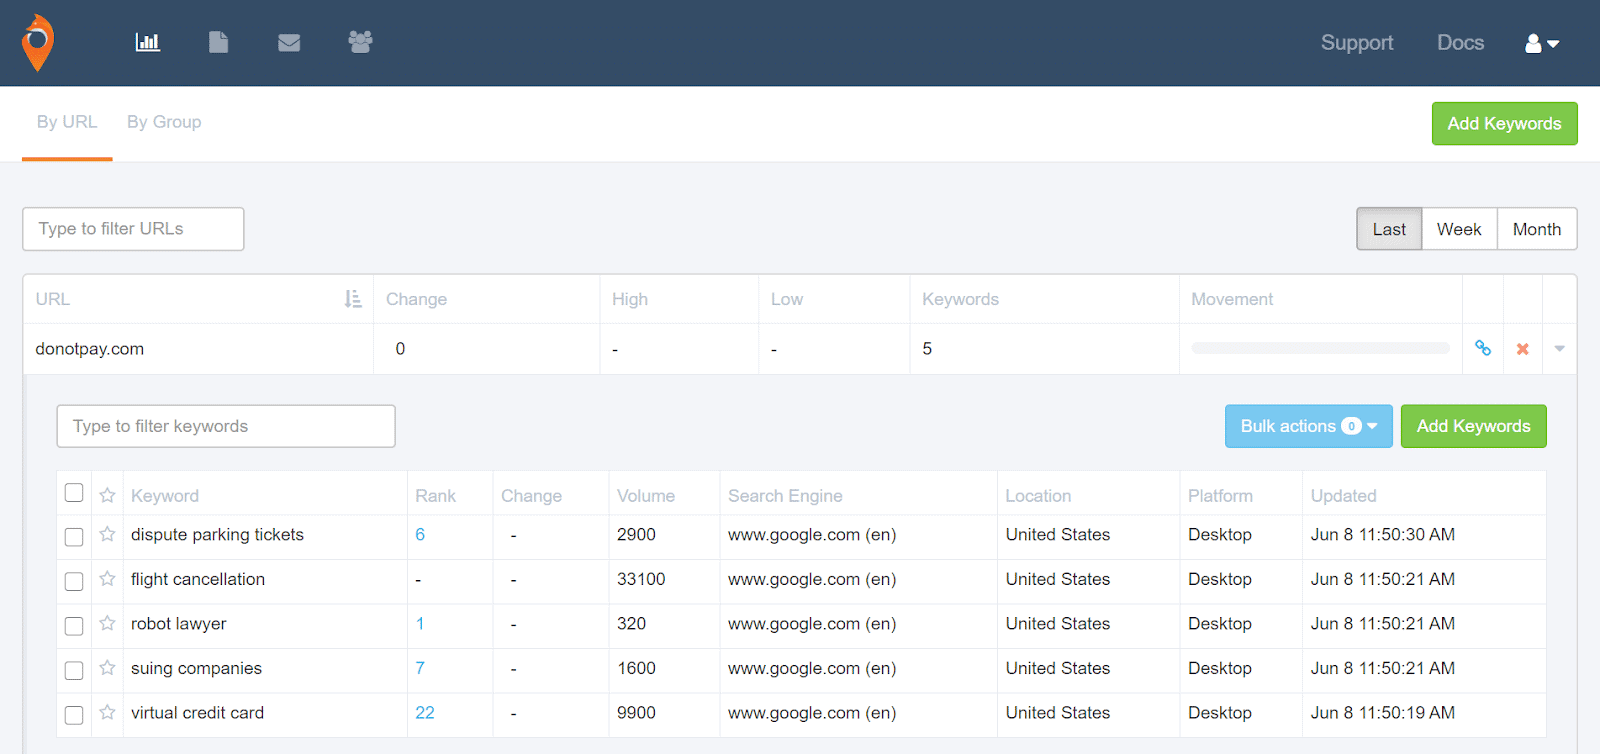Star the flight cancellation keyword
This screenshot has width=1600, height=754.
coord(107,578)
